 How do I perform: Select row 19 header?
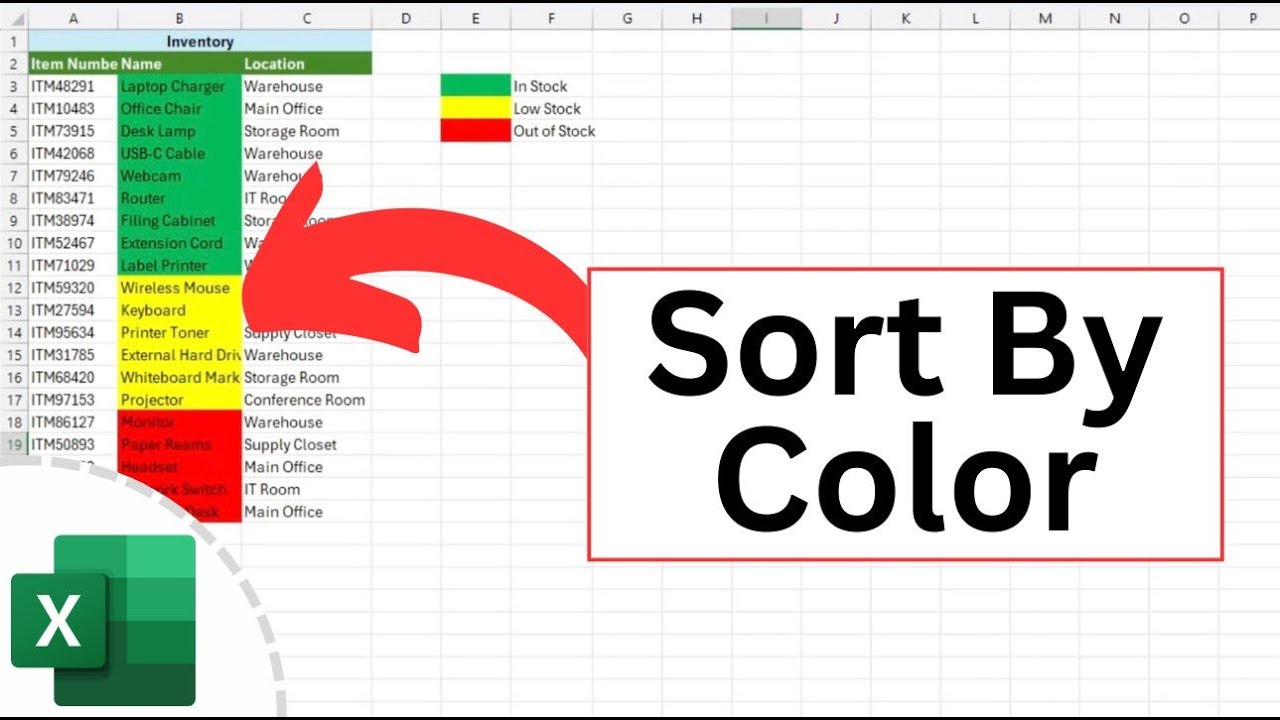(14, 444)
